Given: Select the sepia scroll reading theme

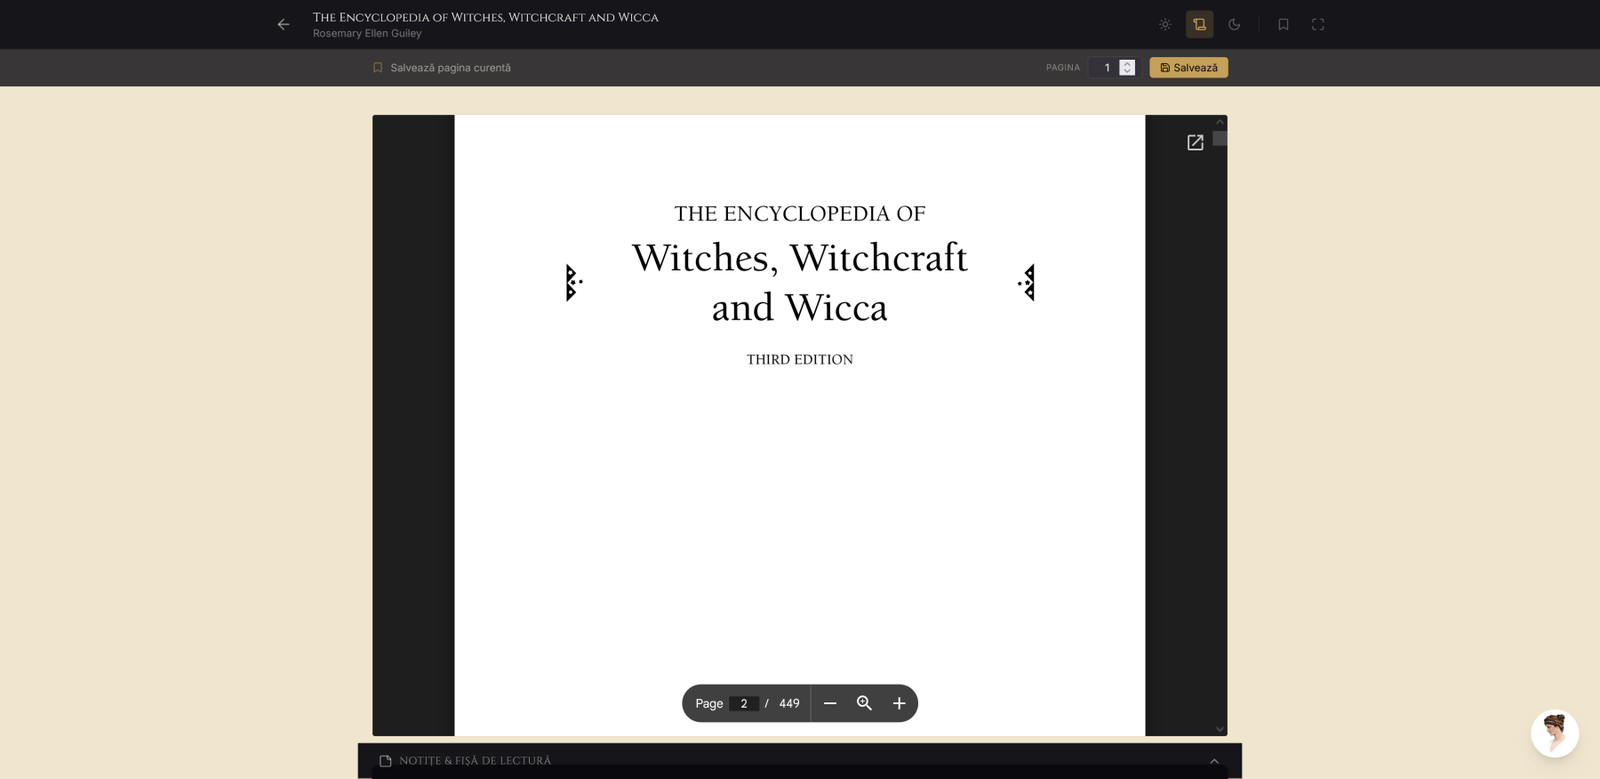Looking at the screenshot, I should coord(1200,24).
